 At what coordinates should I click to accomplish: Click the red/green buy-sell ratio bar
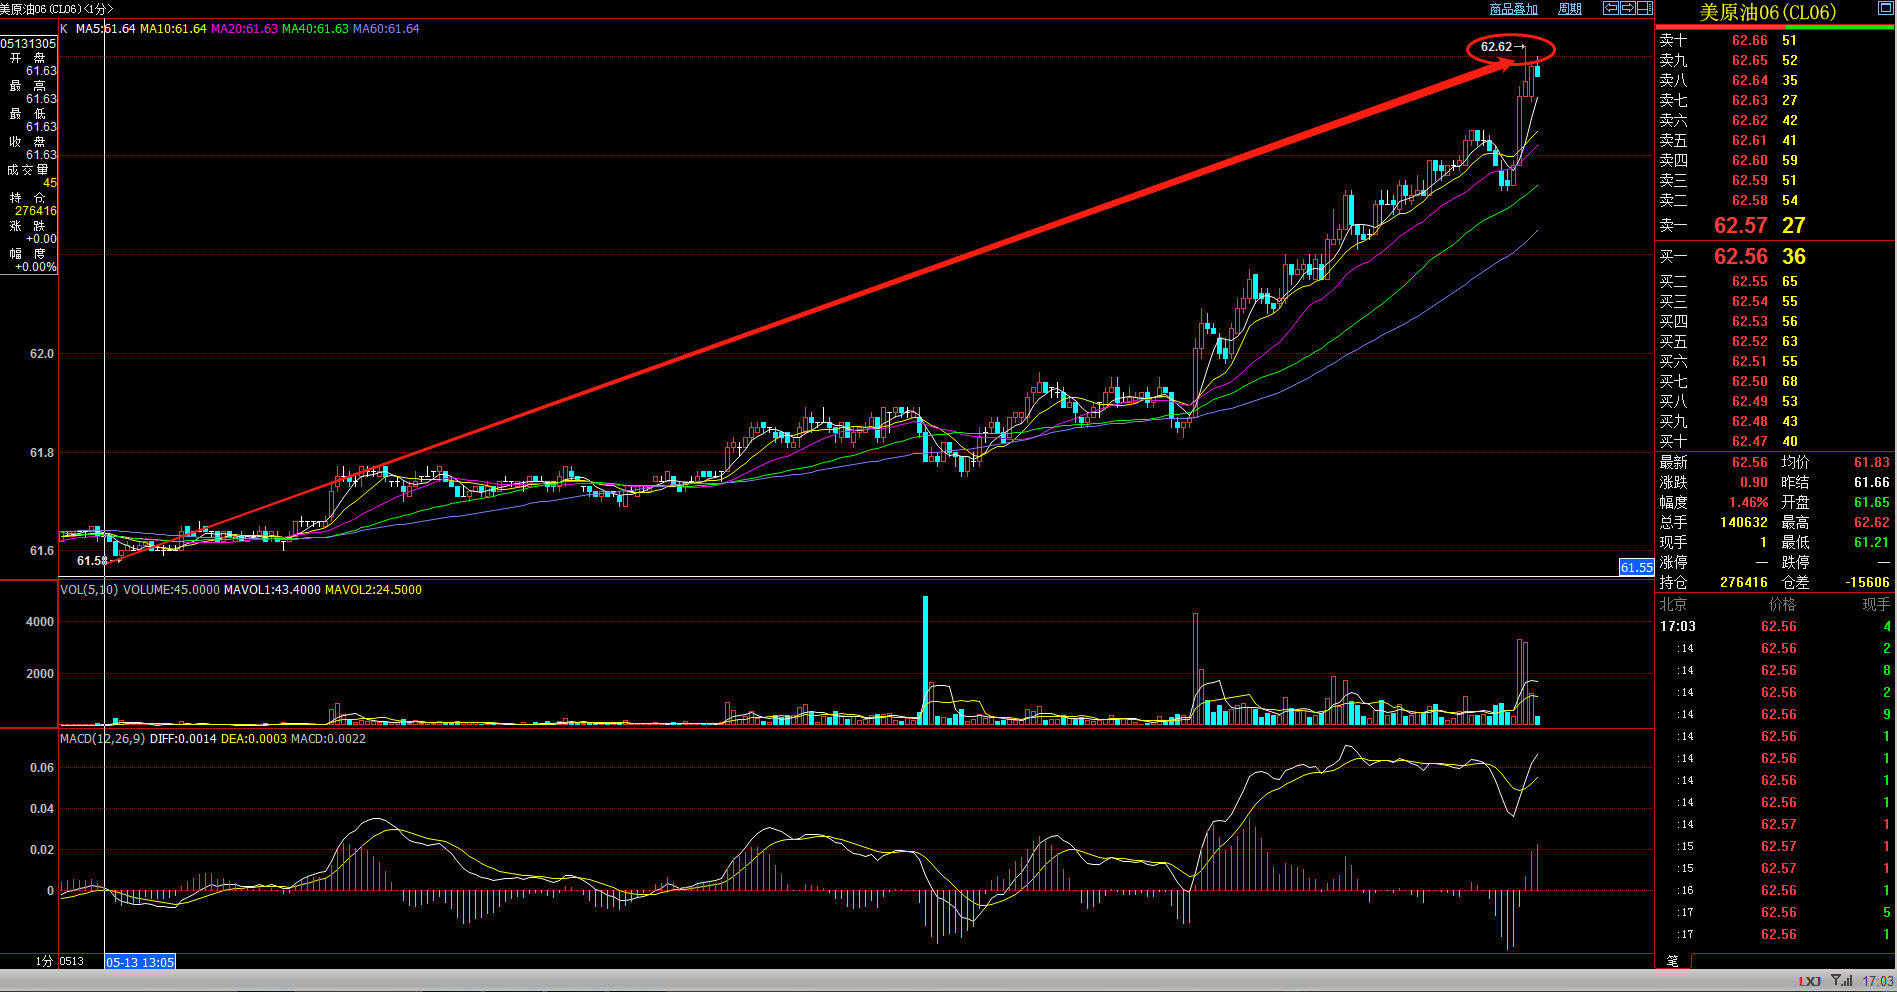pyautogui.click(x=1775, y=27)
